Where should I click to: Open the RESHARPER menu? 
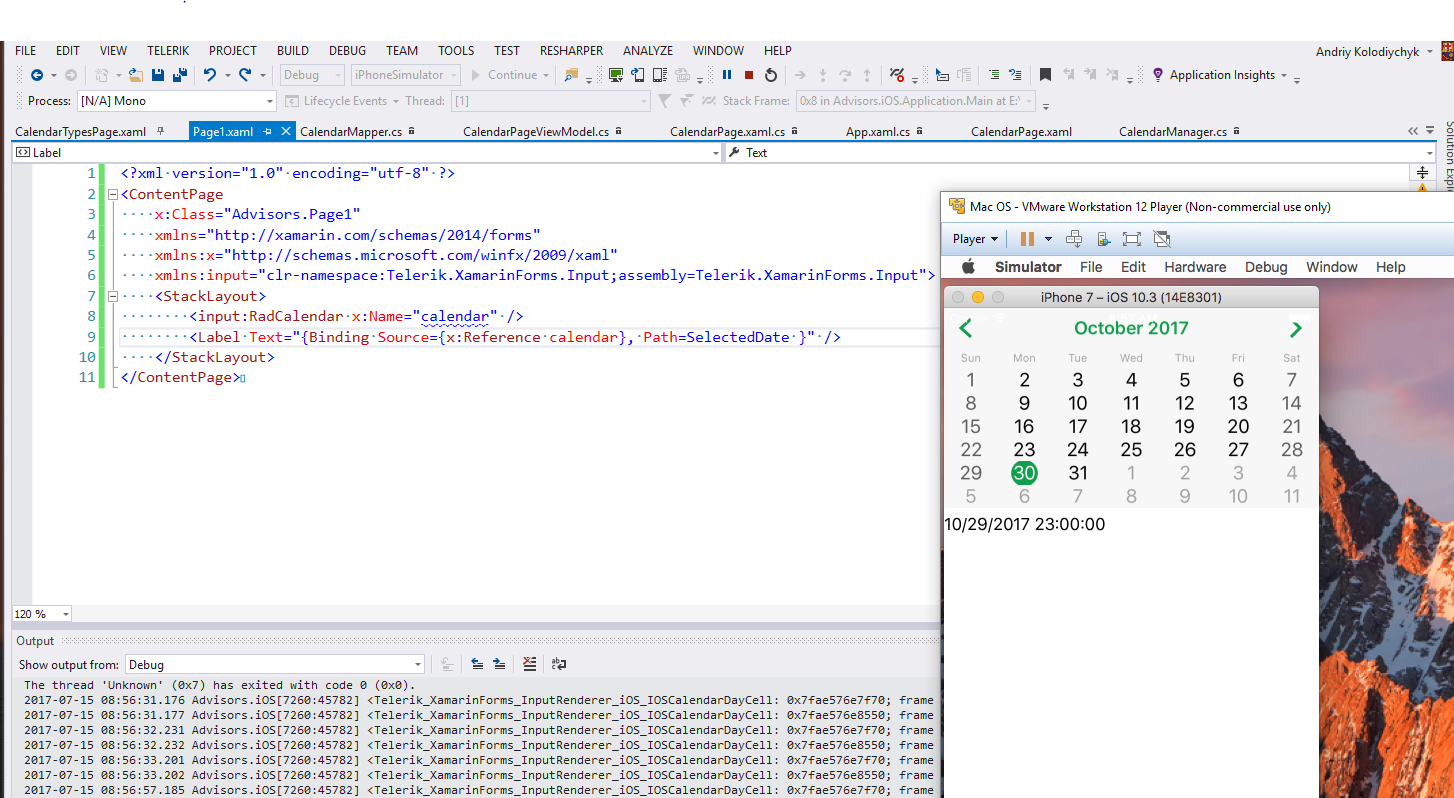click(x=571, y=51)
